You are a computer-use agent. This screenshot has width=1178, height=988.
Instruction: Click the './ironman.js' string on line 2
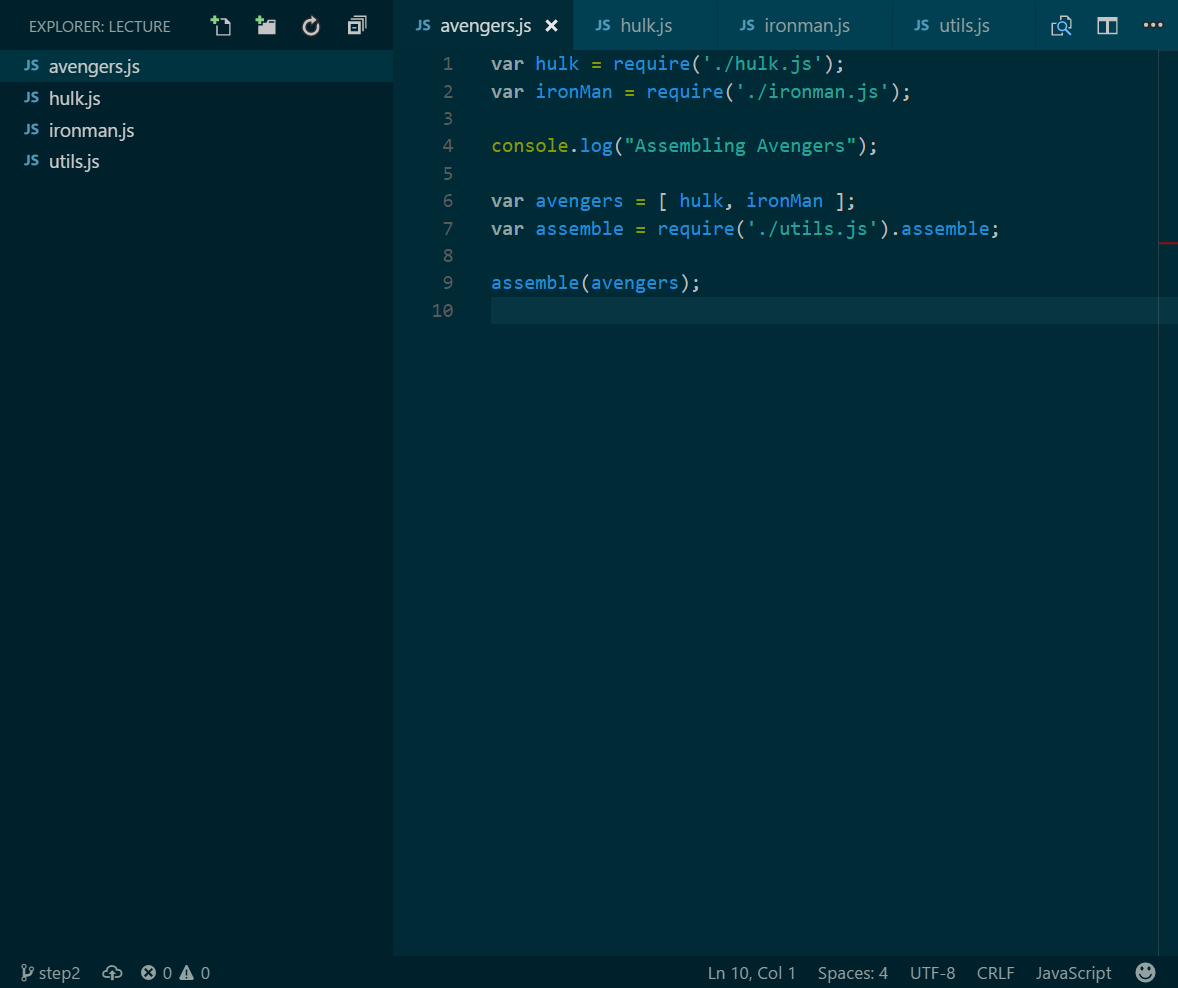[812, 92]
